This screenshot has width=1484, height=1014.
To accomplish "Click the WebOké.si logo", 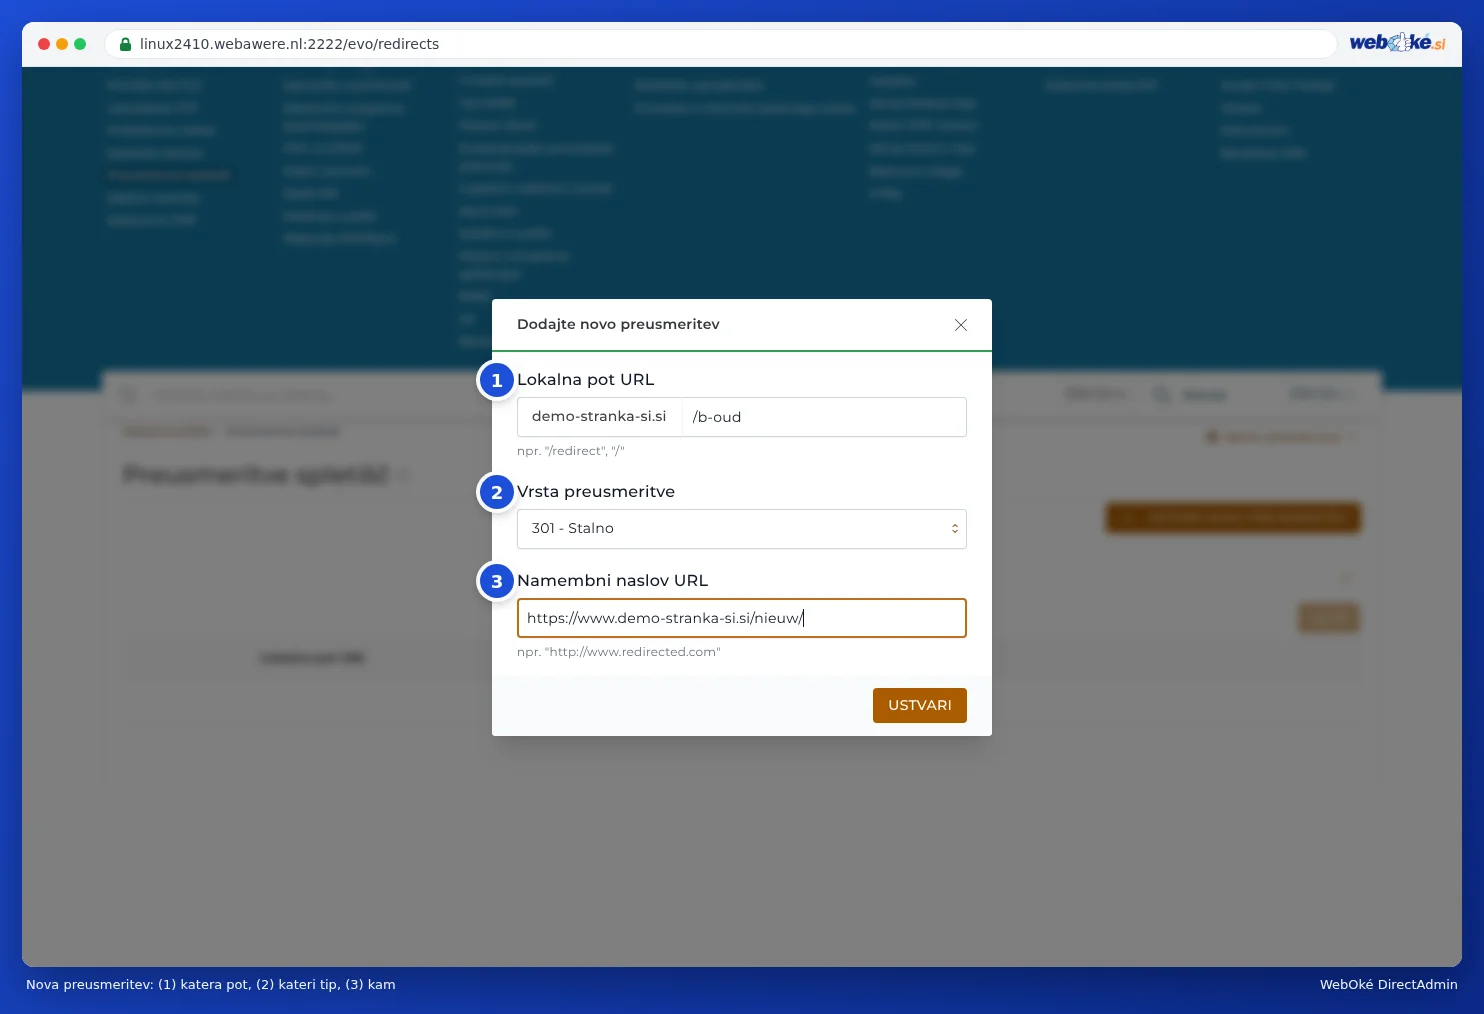I will pyautogui.click(x=1397, y=43).
